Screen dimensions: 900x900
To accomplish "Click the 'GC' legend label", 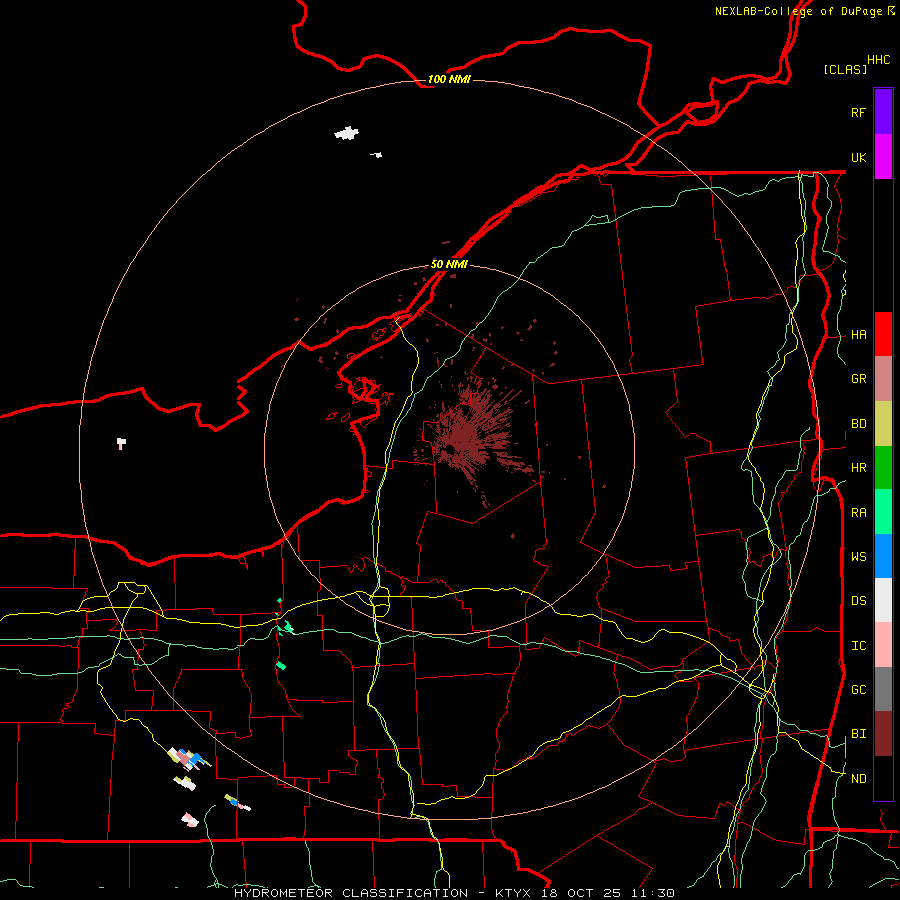I will tap(858, 690).
